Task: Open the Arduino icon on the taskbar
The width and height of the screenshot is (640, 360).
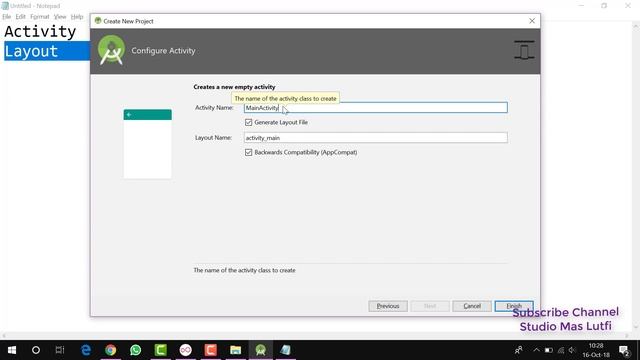Action: point(185,350)
